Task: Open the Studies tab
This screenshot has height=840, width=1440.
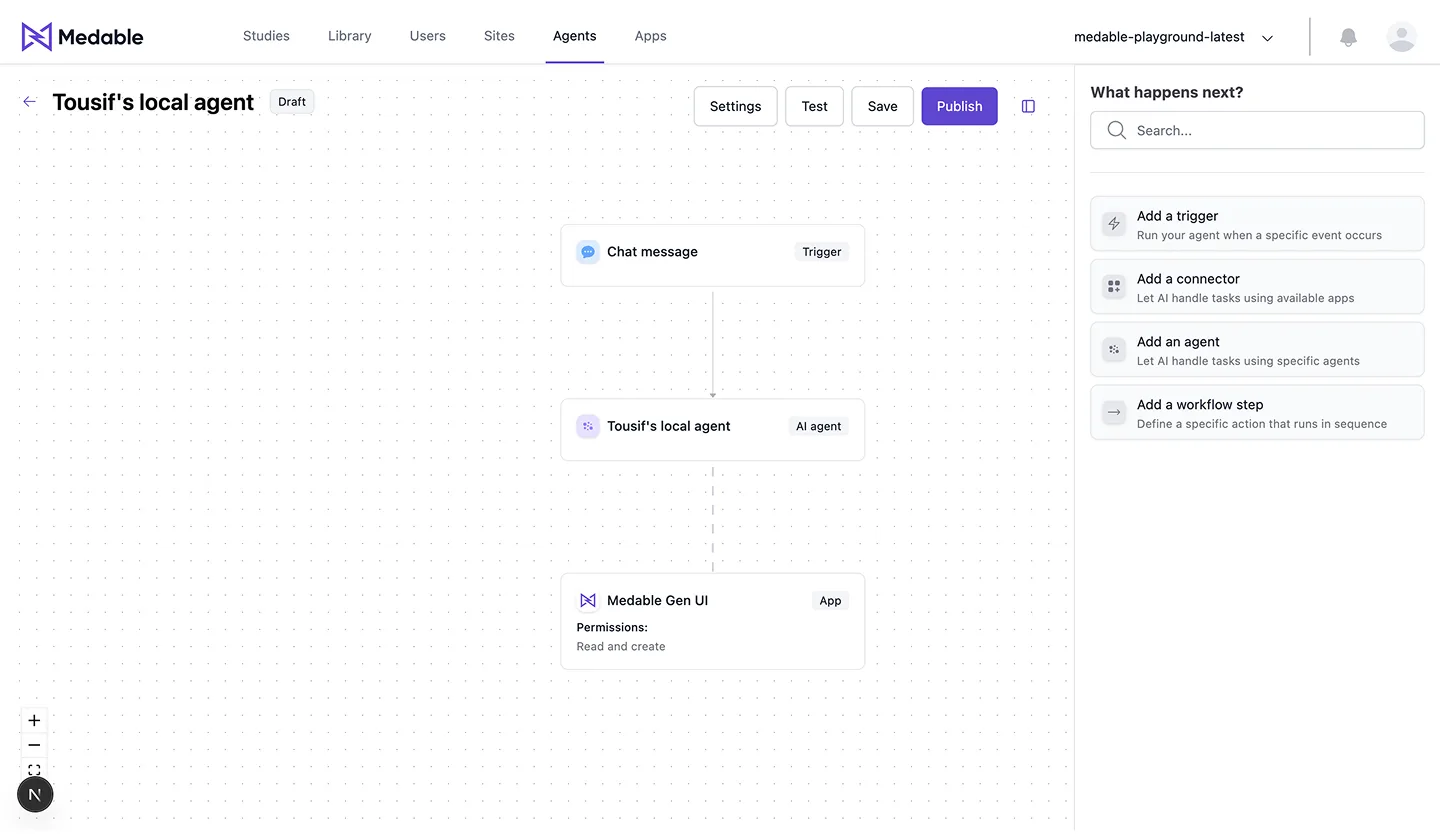Action: point(266,36)
